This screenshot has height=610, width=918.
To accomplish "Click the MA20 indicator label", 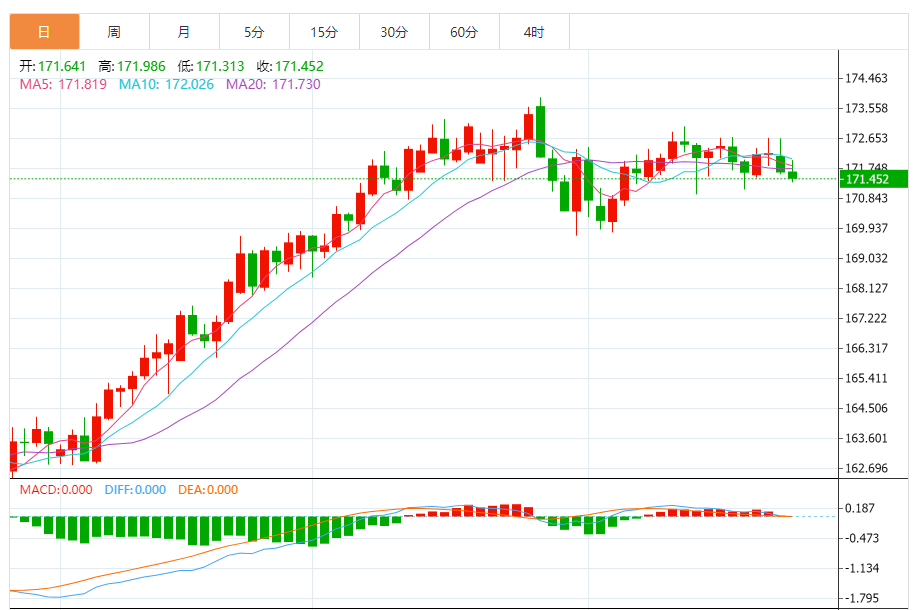I will tap(273, 85).
